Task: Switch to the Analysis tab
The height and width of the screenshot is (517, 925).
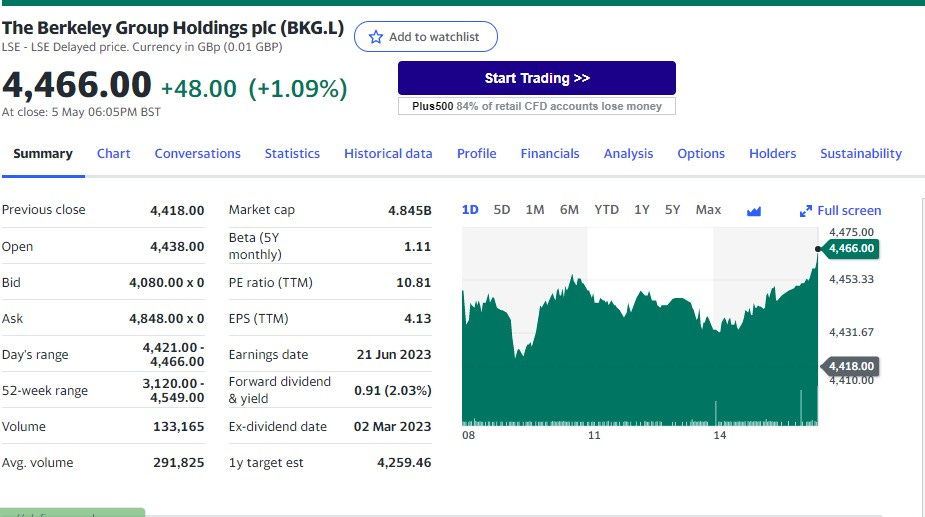Action: pyautogui.click(x=628, y=153)
